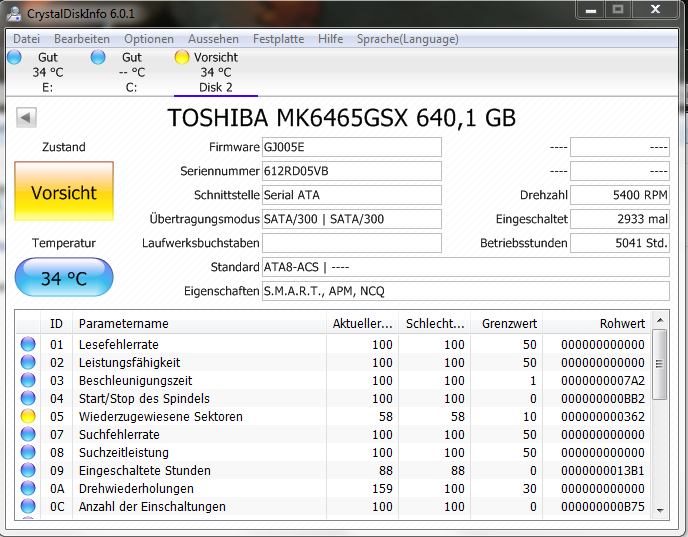Click the Aktueller... column header
The image size is (688, 537).
pos(362,323)
